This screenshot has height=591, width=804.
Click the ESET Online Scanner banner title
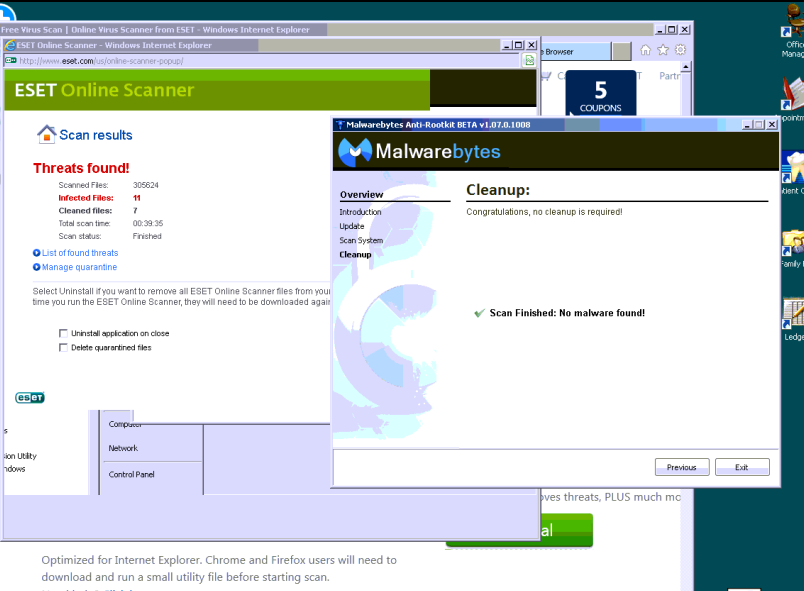coord(104,90)
